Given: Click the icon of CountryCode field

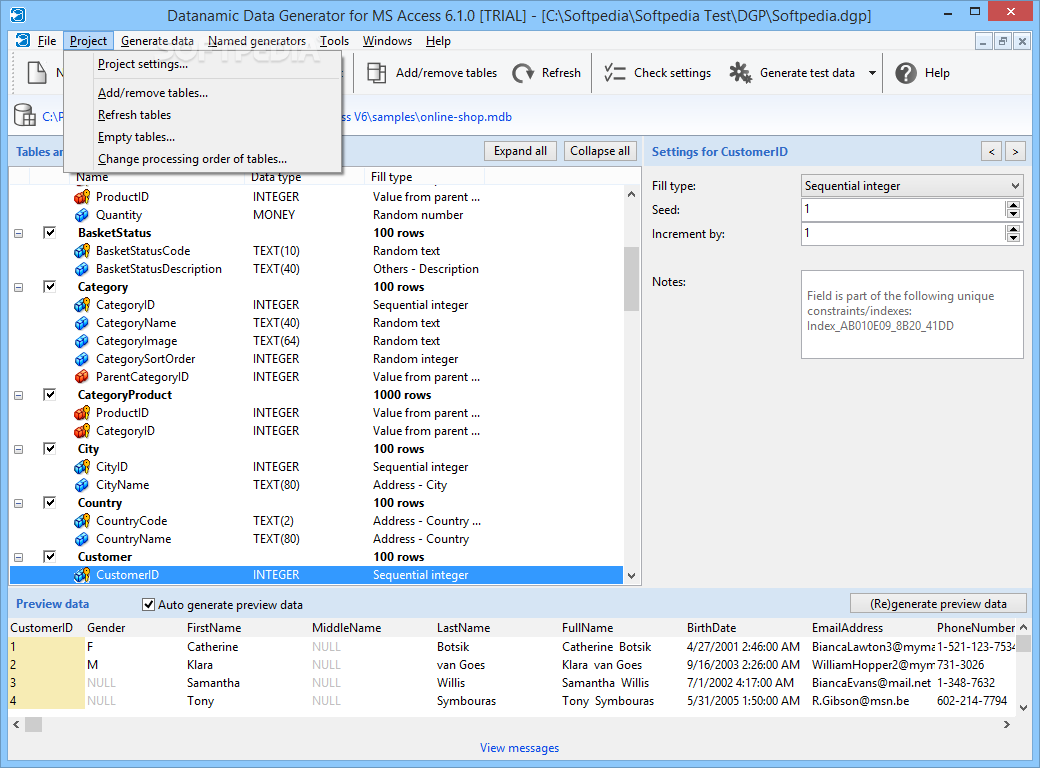Looking at the screenshot, I should tap(82, 521).
